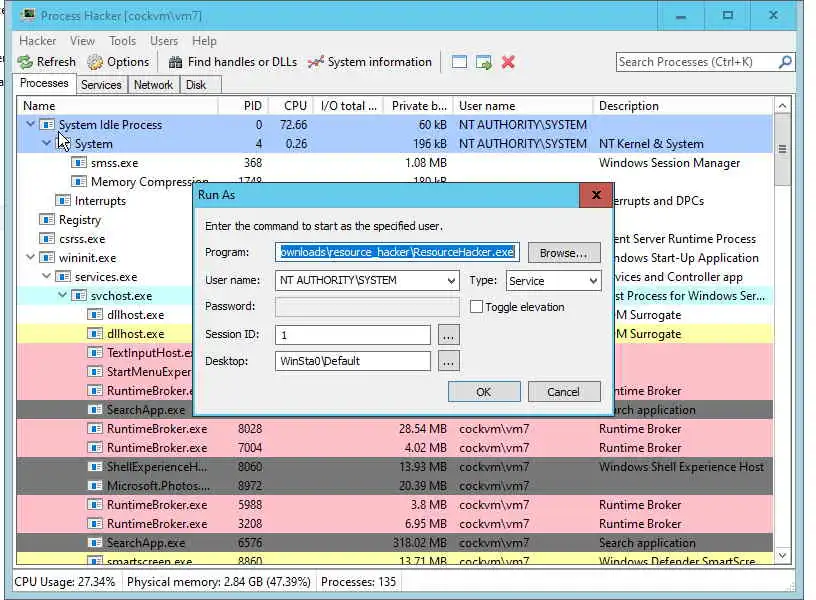816x600 pixels.
Task: Click Browse... to pick a program
Action: pos(564,253)
